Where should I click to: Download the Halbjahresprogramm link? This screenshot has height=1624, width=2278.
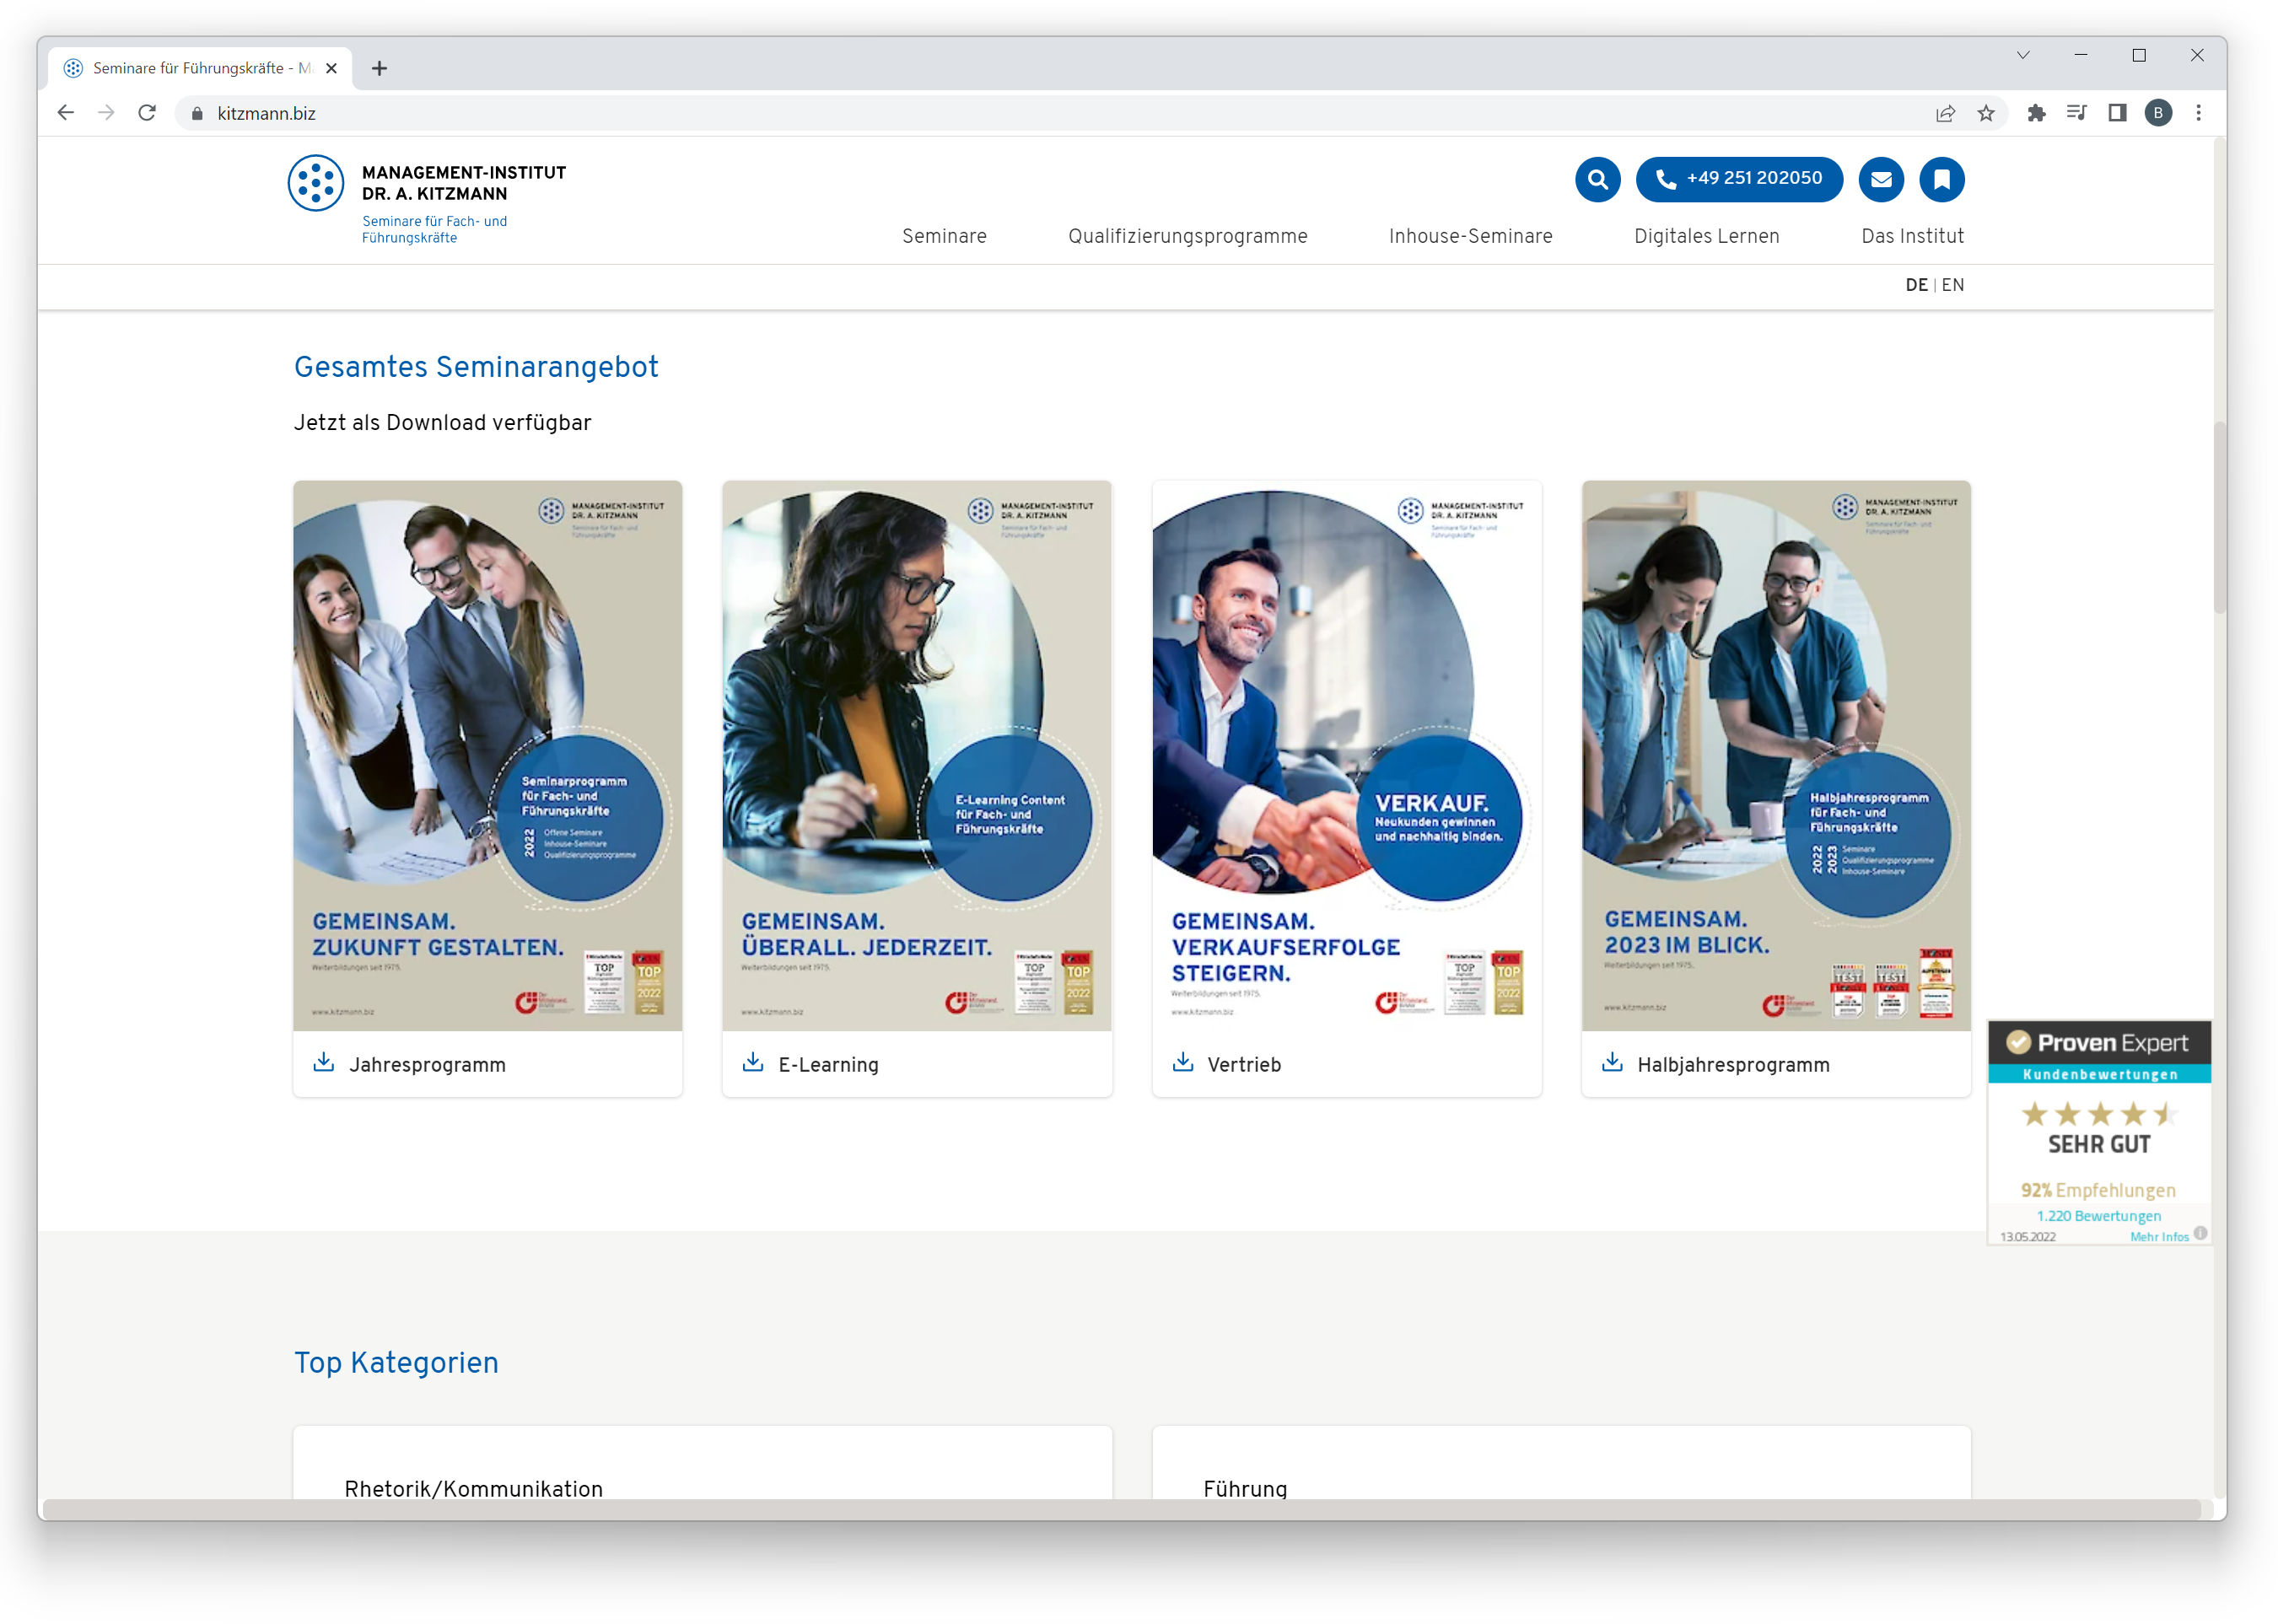pos(1733,1065)
